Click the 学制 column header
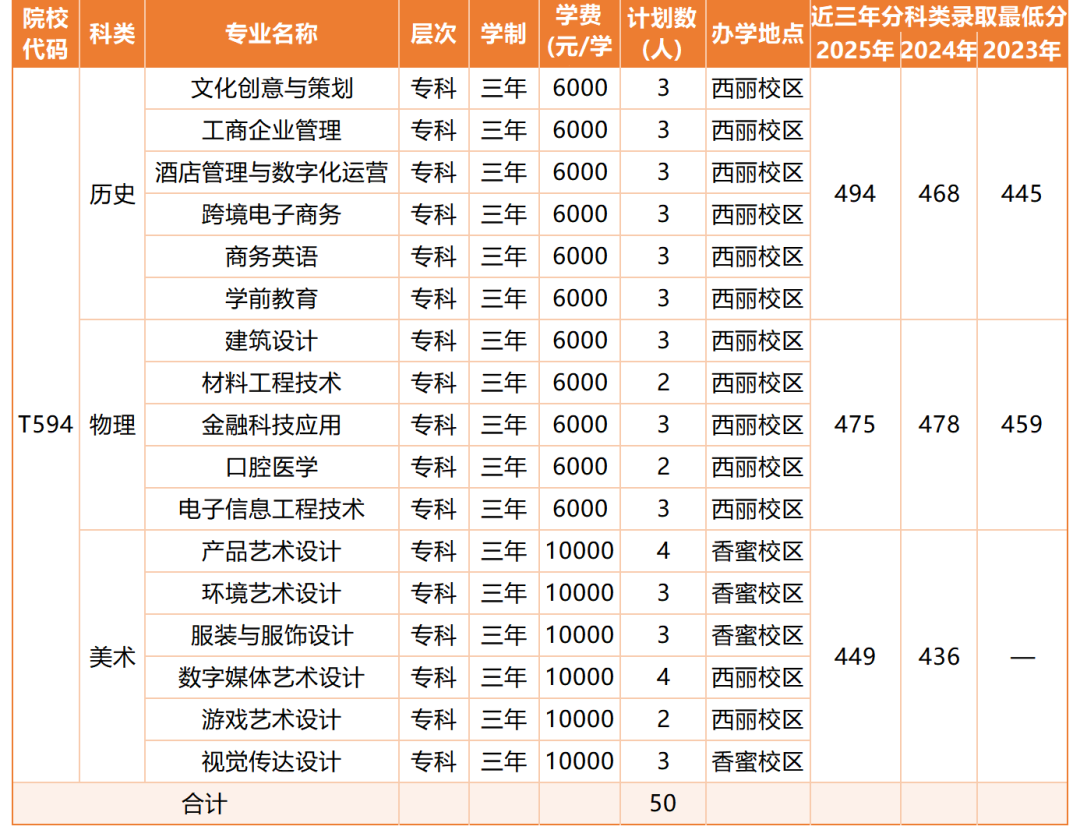The height and width of the screenshot is (836, 1080). click(504, 33)
